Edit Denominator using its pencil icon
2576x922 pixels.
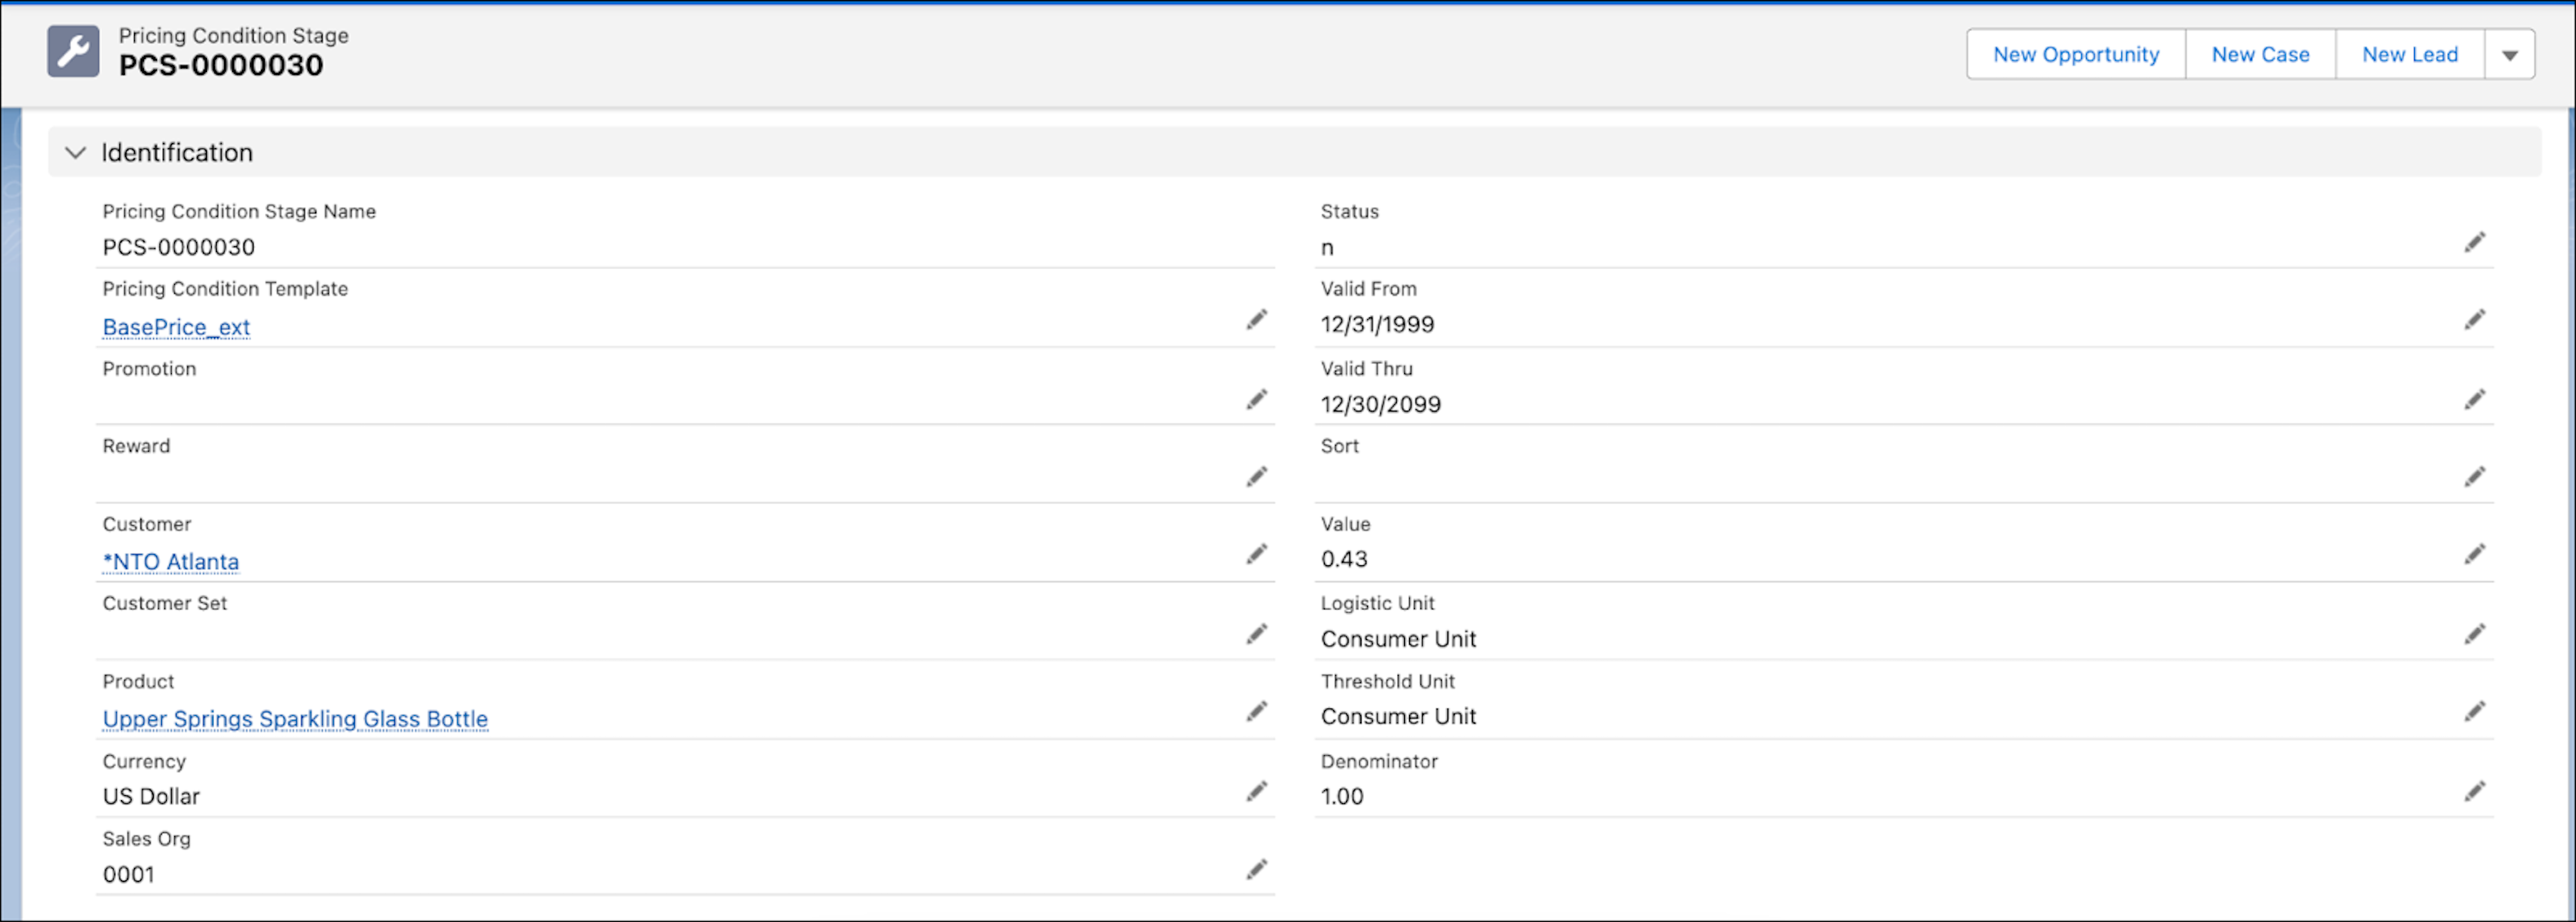(2476, 790)
